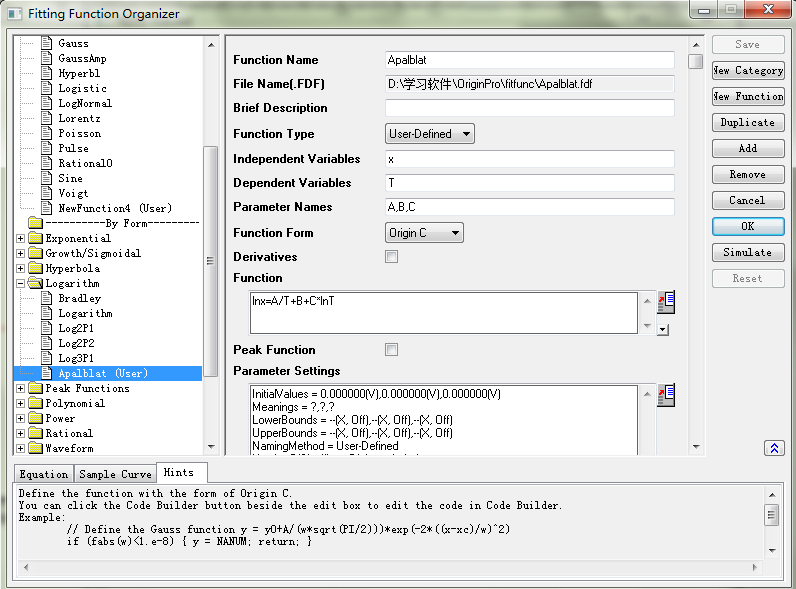This screenshot has height=589, width=796.
Task: Select the Bradley function under Logarithm
Action: pyautogui.click(x=80, y=299)
